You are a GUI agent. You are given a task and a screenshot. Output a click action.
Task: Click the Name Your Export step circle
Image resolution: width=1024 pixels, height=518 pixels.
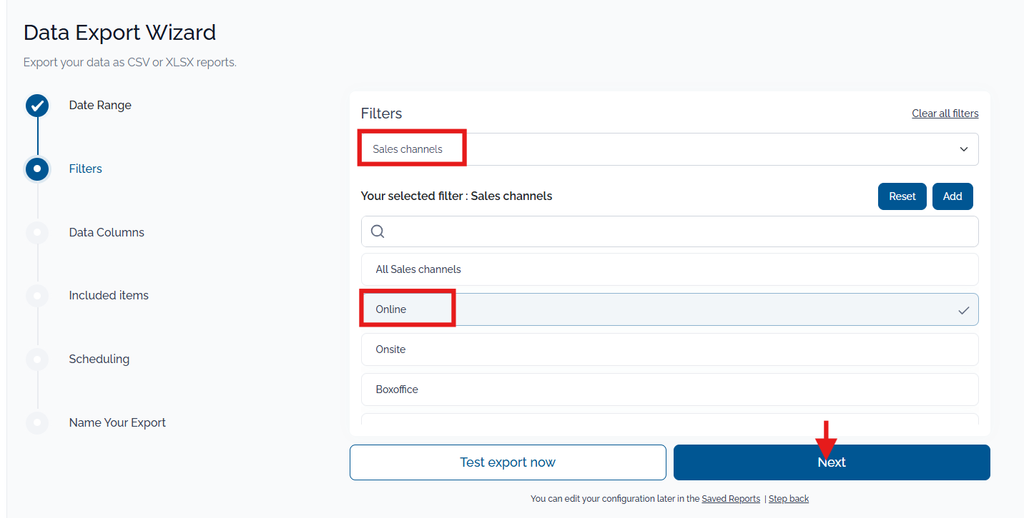pyautogui.click(x=37, y=423)
